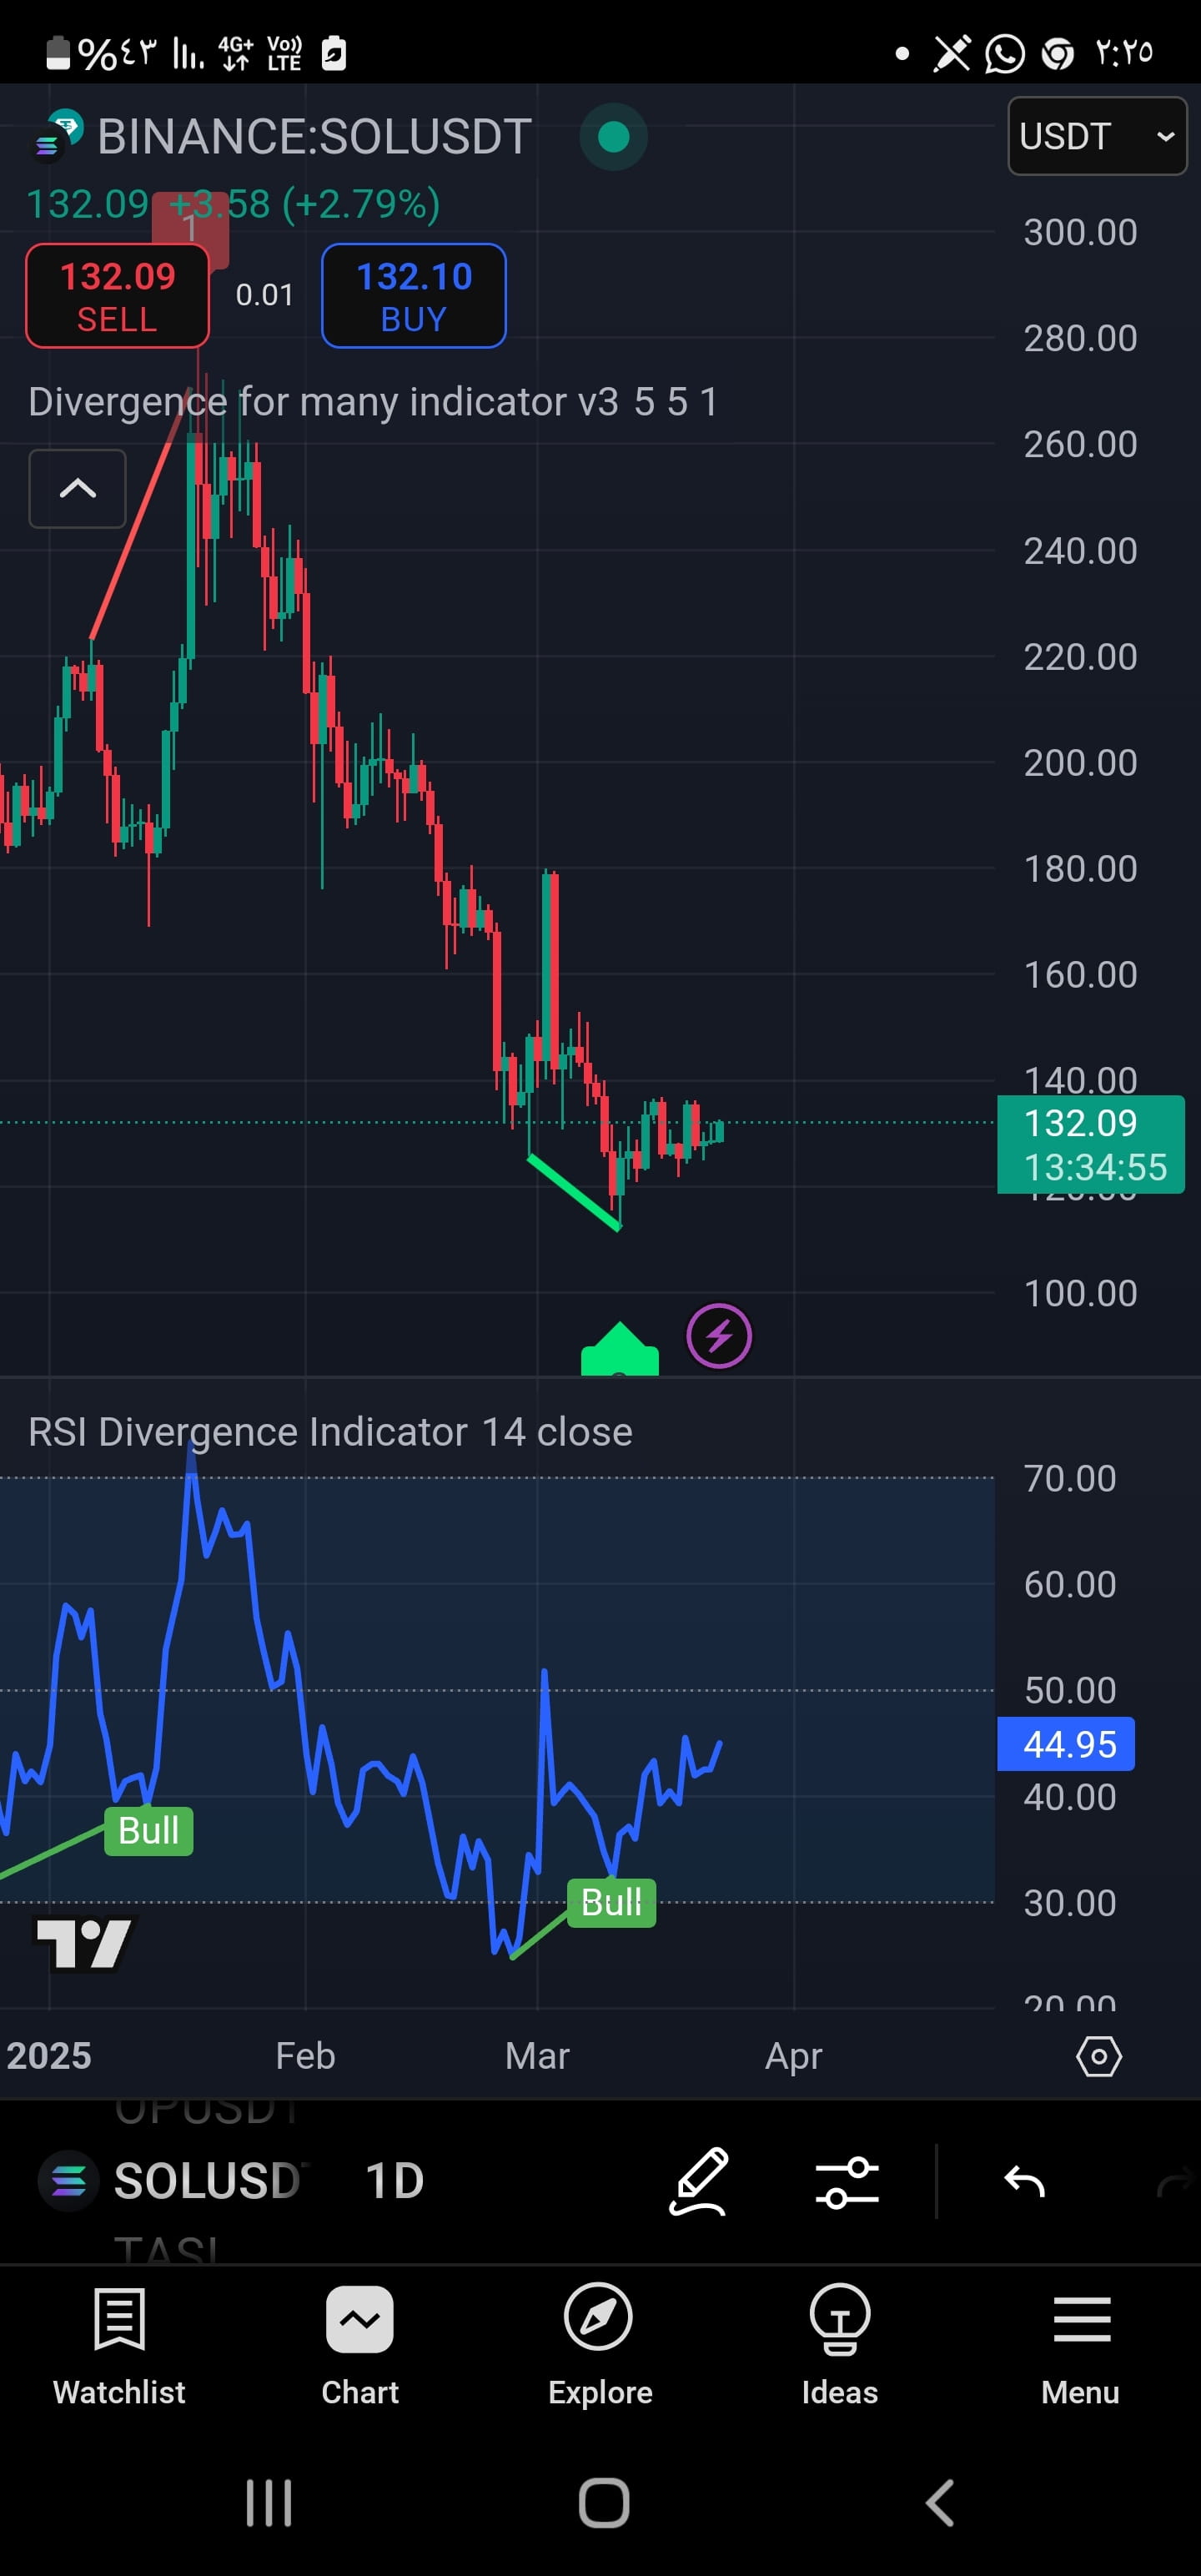Go to the Explore tab
Image resolution: width=1201 pixels, height=2576 pixels.
(600, 2346)
